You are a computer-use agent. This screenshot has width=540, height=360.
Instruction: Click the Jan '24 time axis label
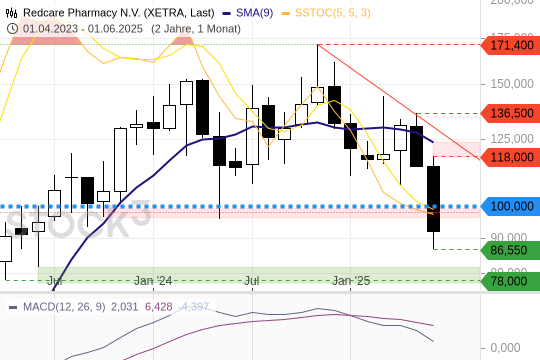coord(153,281)
